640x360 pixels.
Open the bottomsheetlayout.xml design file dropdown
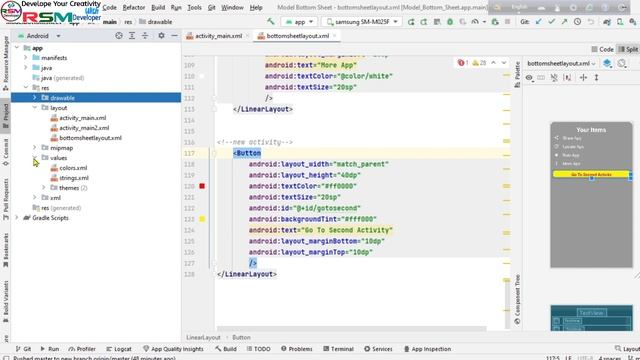pyautogui.click(x=561, y=63)
